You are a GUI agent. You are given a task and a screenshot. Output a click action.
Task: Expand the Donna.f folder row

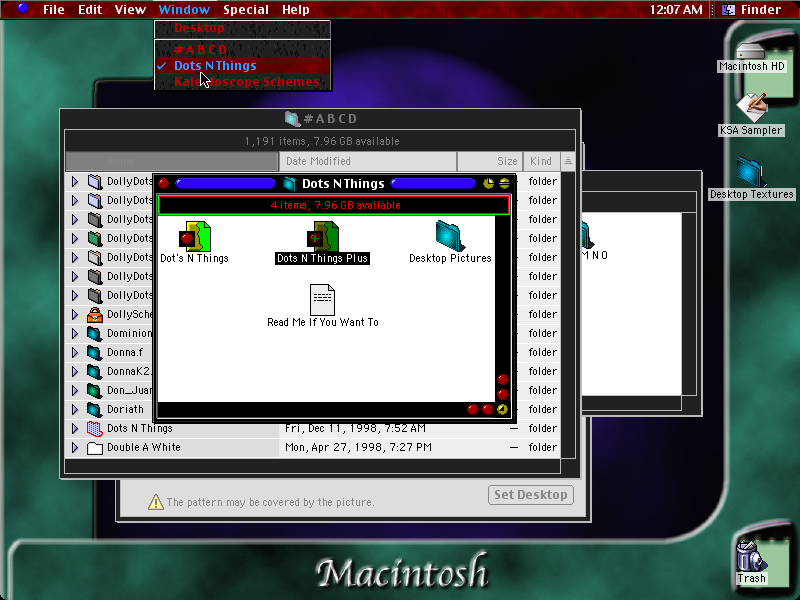[x=75, y=352]
